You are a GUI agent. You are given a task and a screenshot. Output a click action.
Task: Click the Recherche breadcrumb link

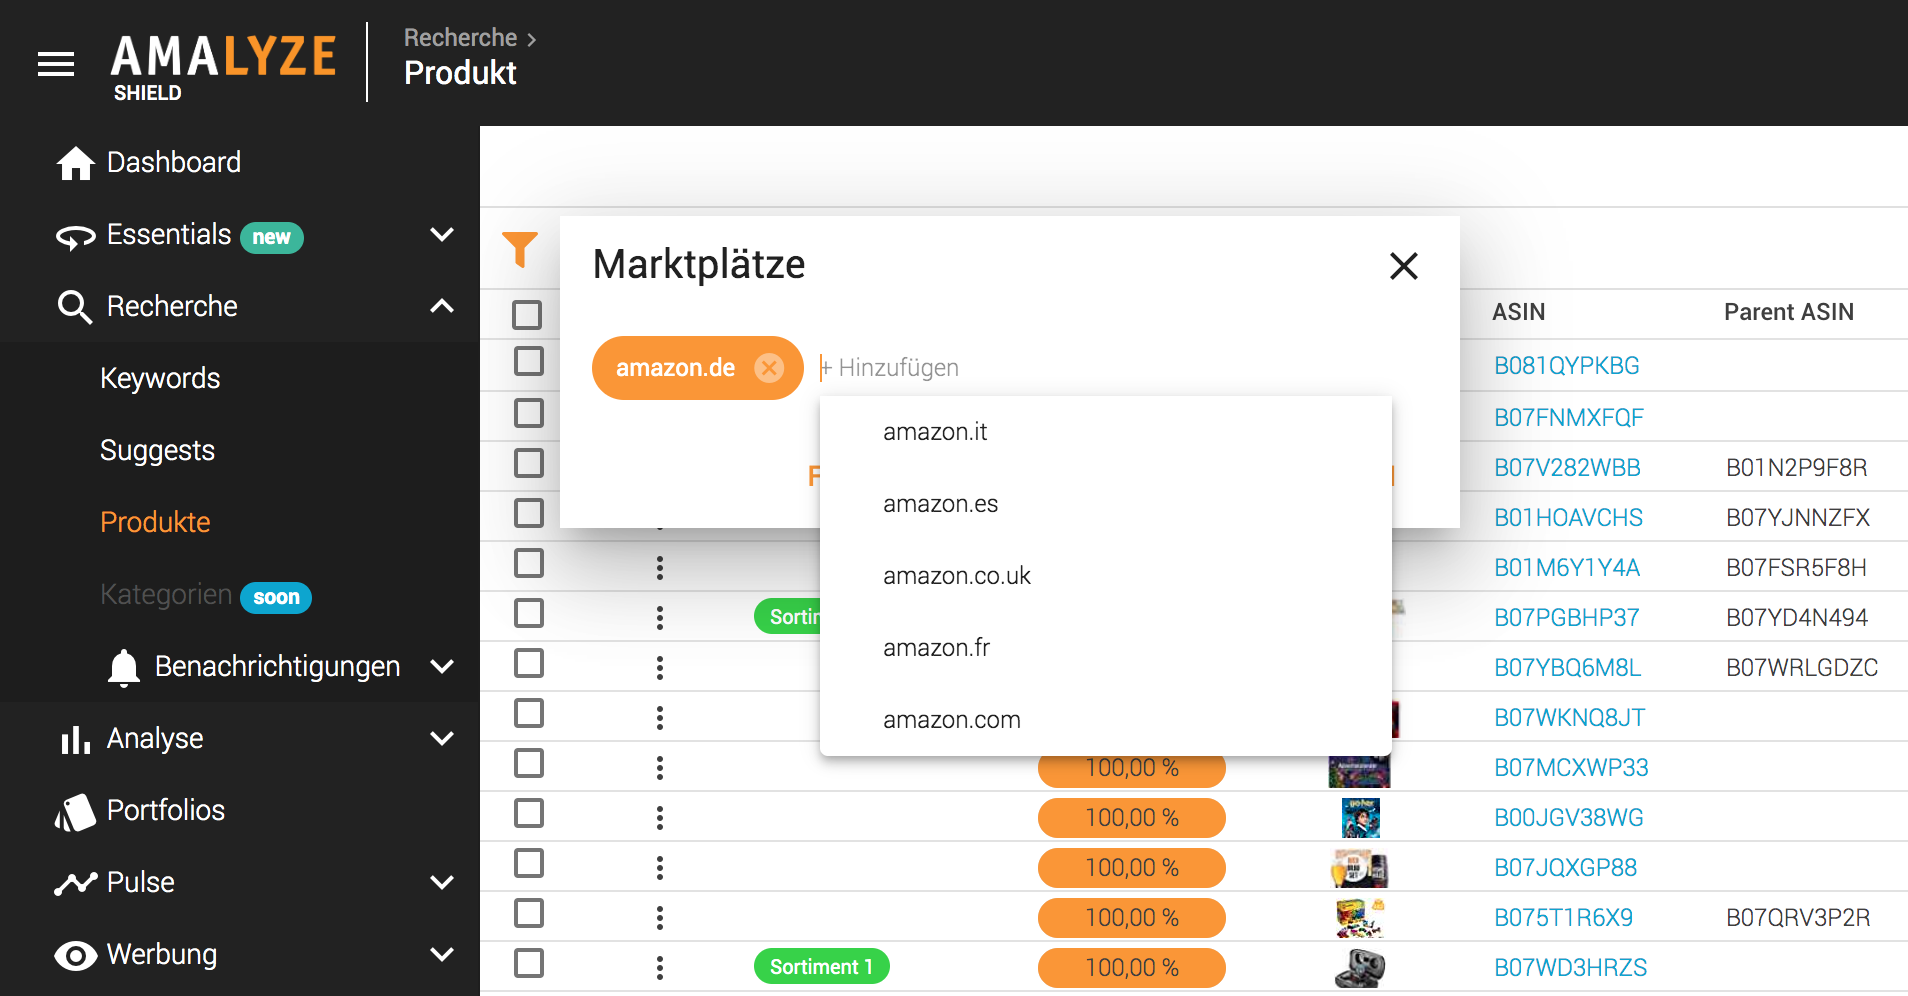[x=460, y=38]
